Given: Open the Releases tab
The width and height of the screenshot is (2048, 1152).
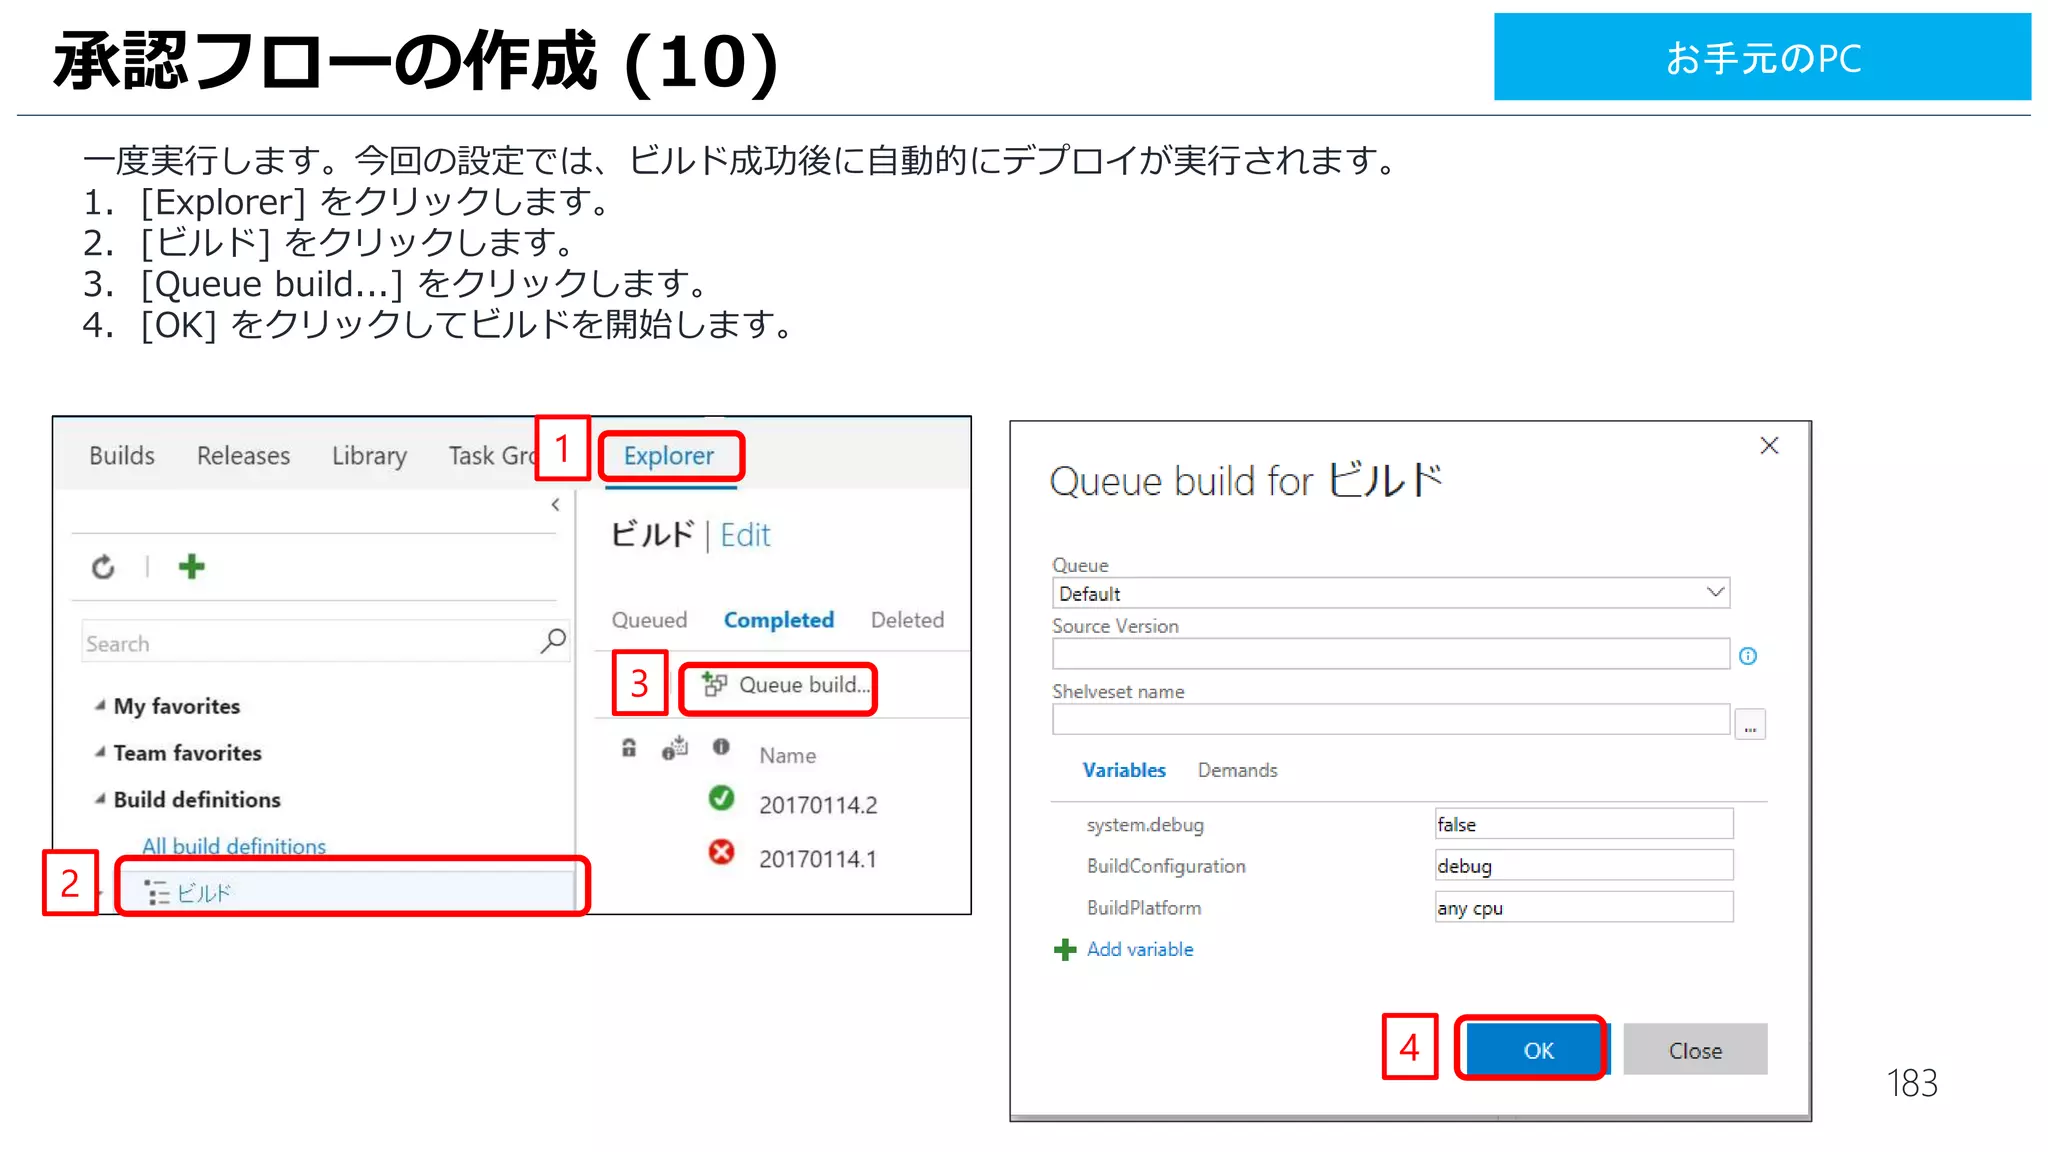Looking at the screenshot, I should (243, 456).
